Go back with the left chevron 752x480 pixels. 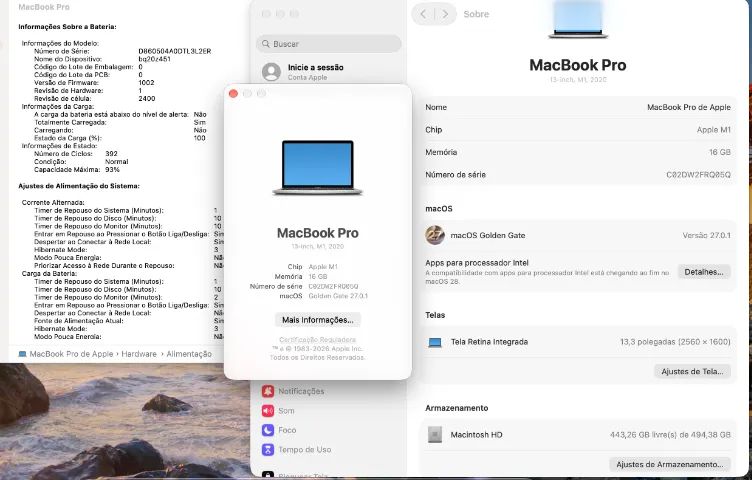(423, 14)
